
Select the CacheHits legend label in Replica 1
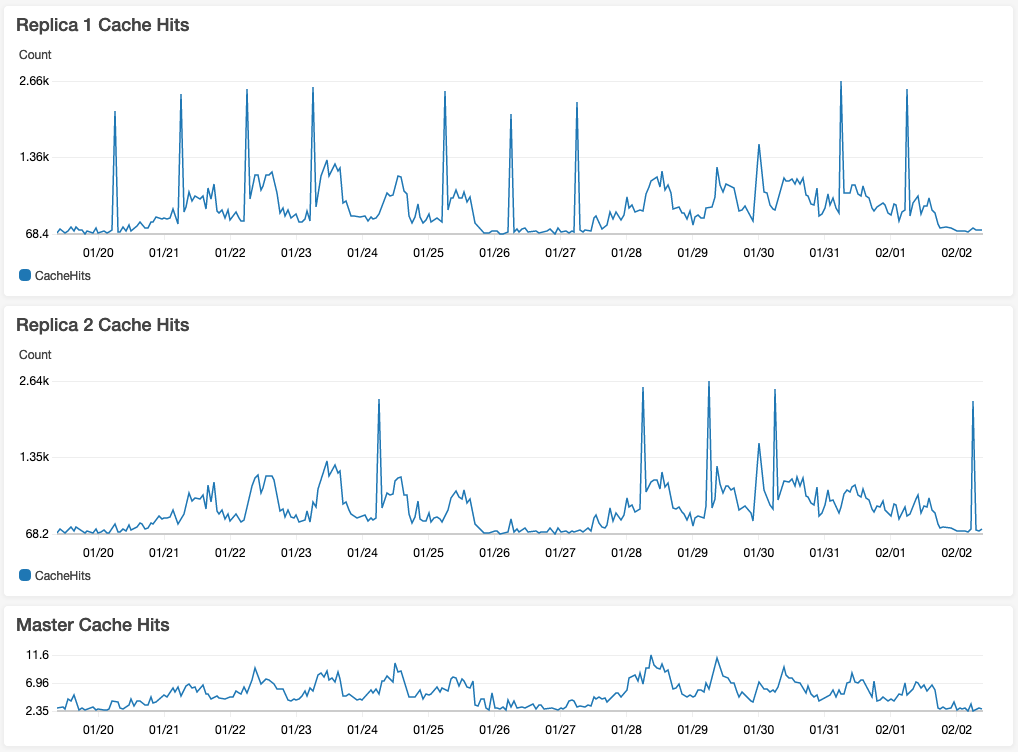(62, 275)
